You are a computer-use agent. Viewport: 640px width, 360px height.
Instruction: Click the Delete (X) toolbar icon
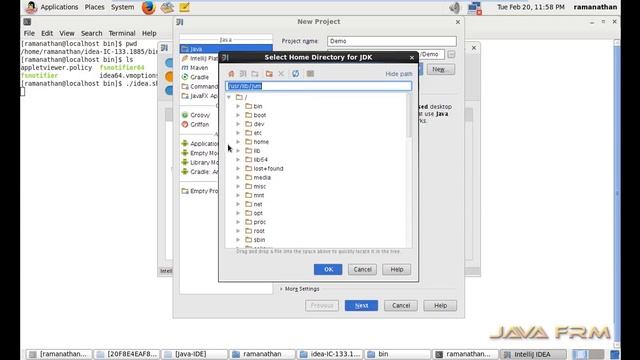coord(281,74)
